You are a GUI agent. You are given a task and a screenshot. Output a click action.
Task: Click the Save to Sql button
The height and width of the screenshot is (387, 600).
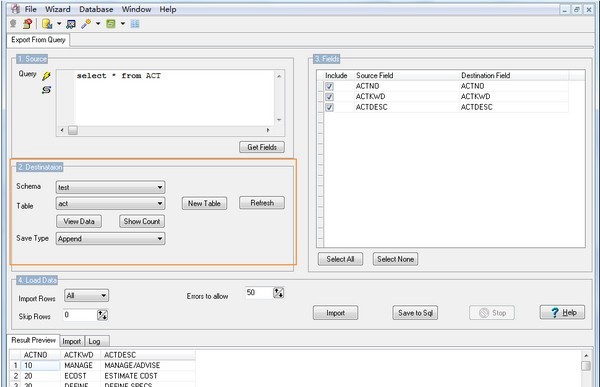415,313
